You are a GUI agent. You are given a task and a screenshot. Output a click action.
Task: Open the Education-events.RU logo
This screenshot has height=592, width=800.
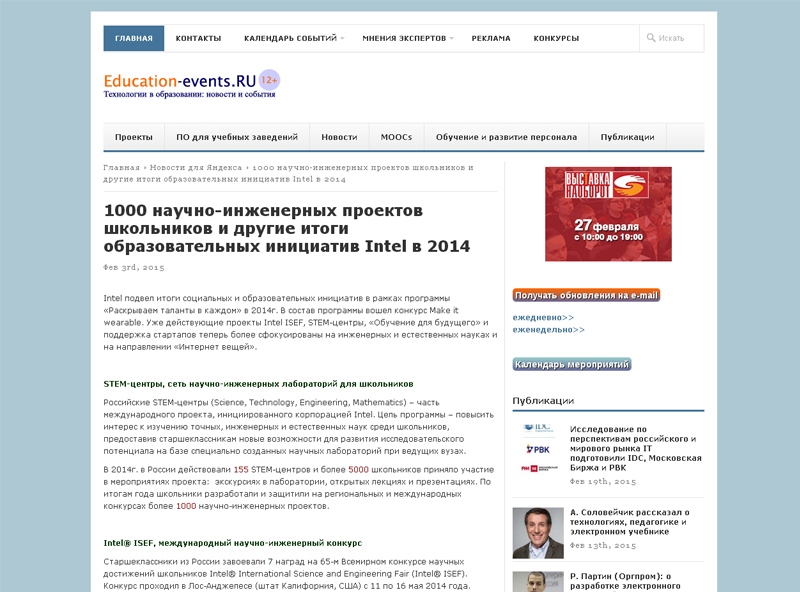[x=180, y=81]
